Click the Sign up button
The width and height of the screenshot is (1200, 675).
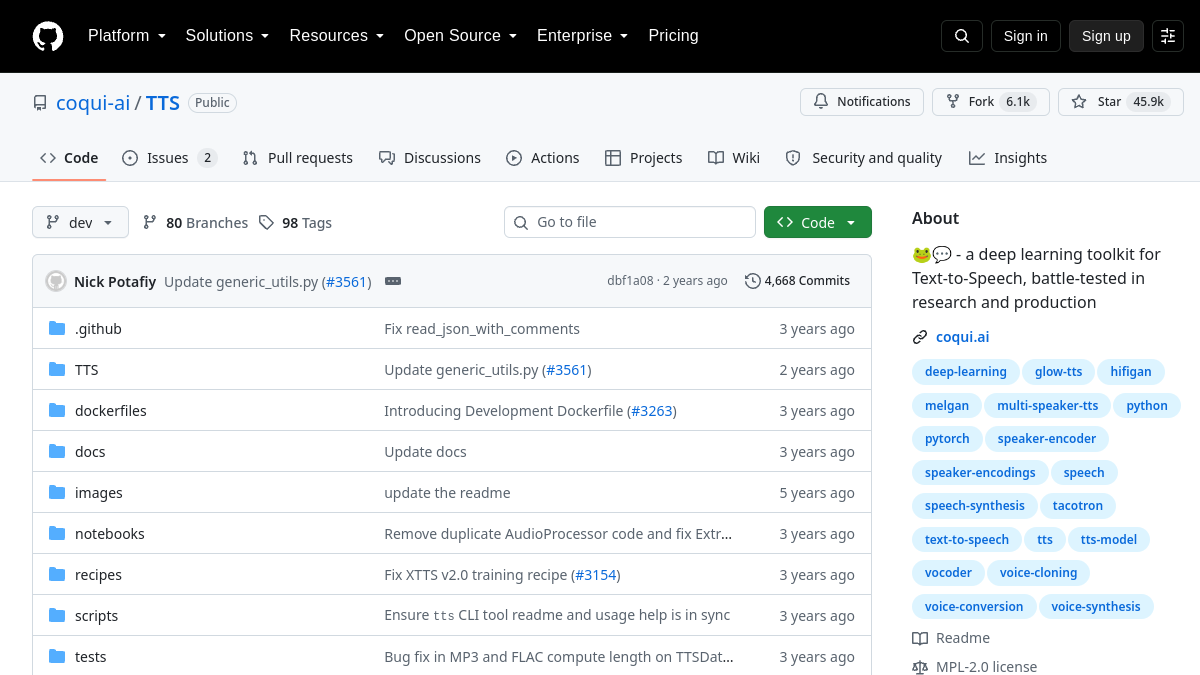(x=1106, y=36)
